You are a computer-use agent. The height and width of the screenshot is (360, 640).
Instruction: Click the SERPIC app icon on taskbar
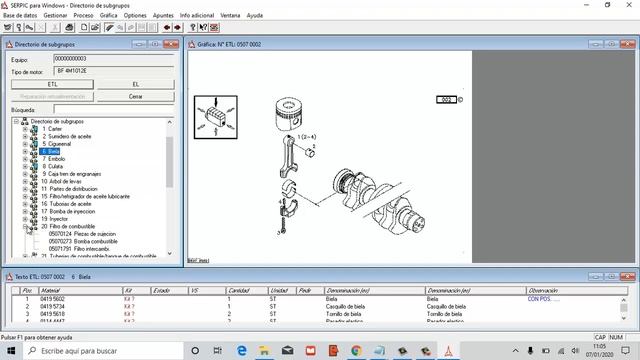click(x=448, y=351)
